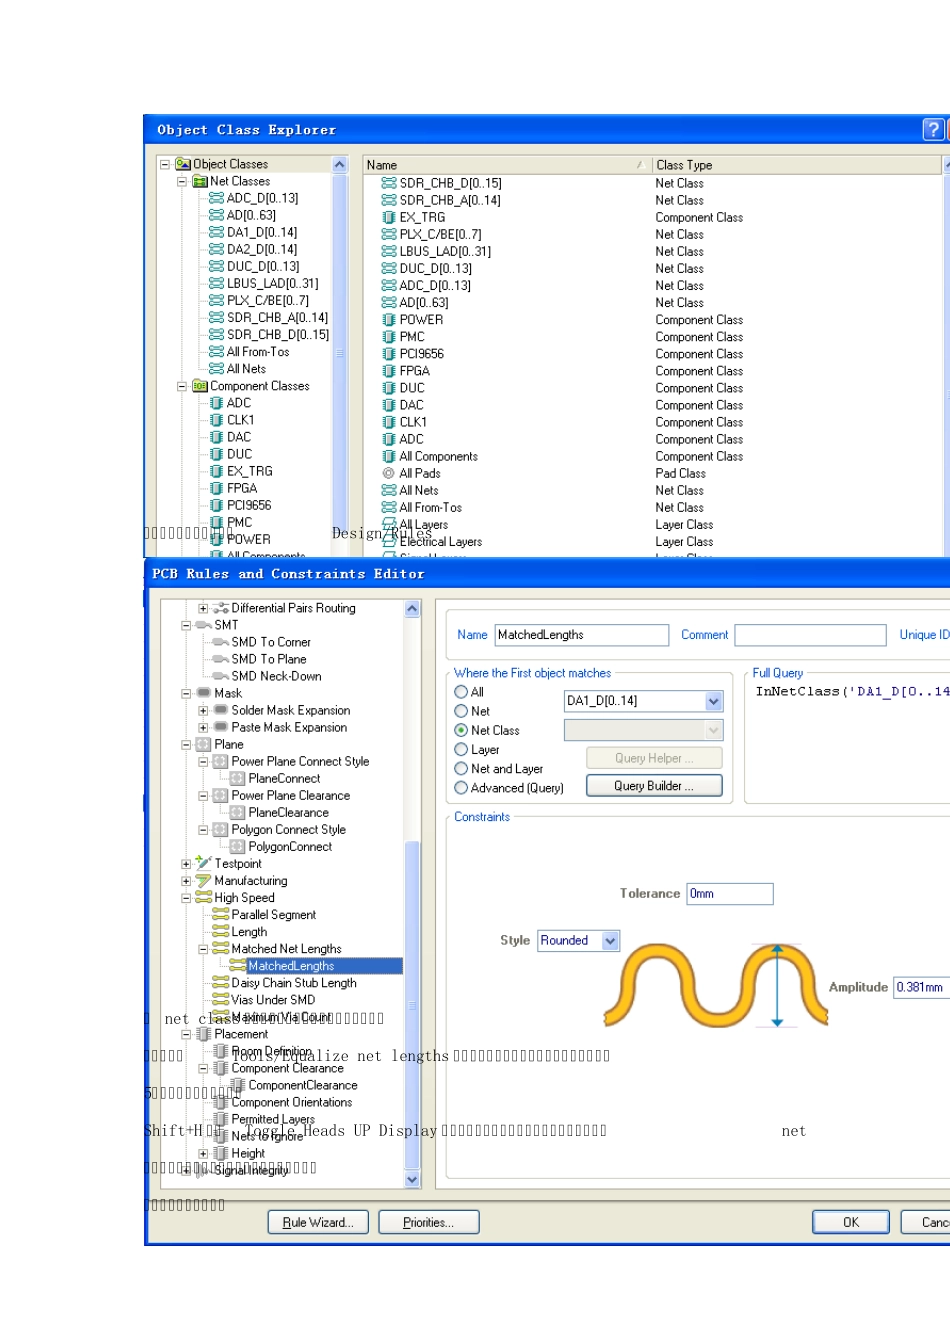Select the Net Class radio option
The width and height of the screenshot is (950, 1344).
coord(461,730)
